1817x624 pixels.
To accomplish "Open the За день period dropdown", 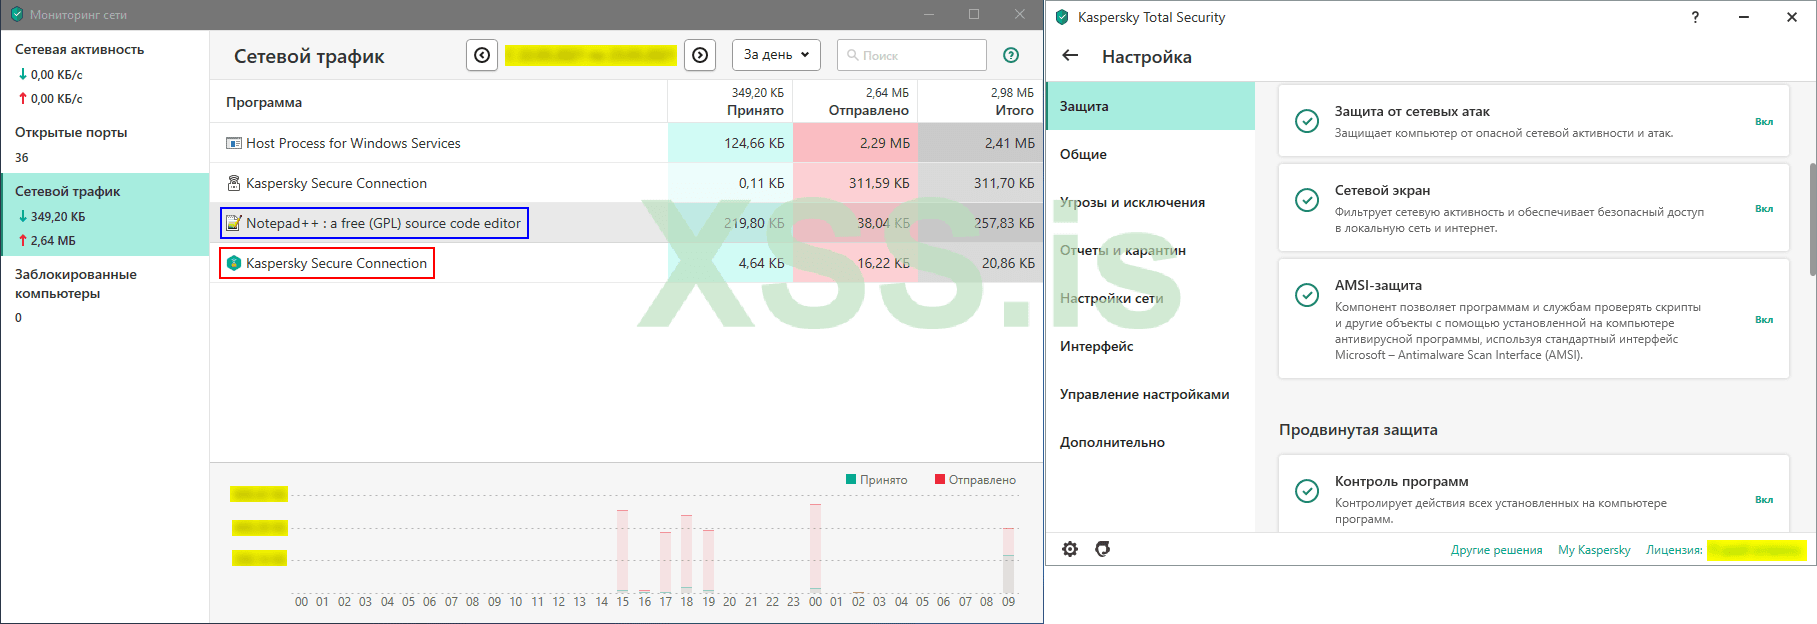I will (776, 55).
